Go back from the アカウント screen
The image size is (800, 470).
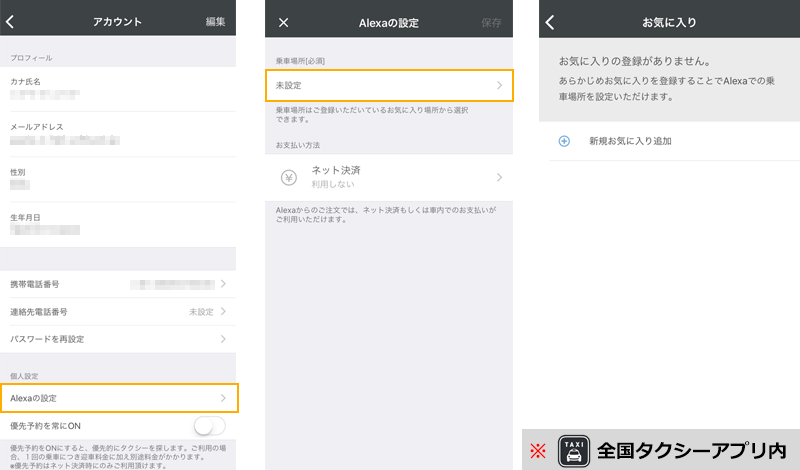tap(10, 21)
